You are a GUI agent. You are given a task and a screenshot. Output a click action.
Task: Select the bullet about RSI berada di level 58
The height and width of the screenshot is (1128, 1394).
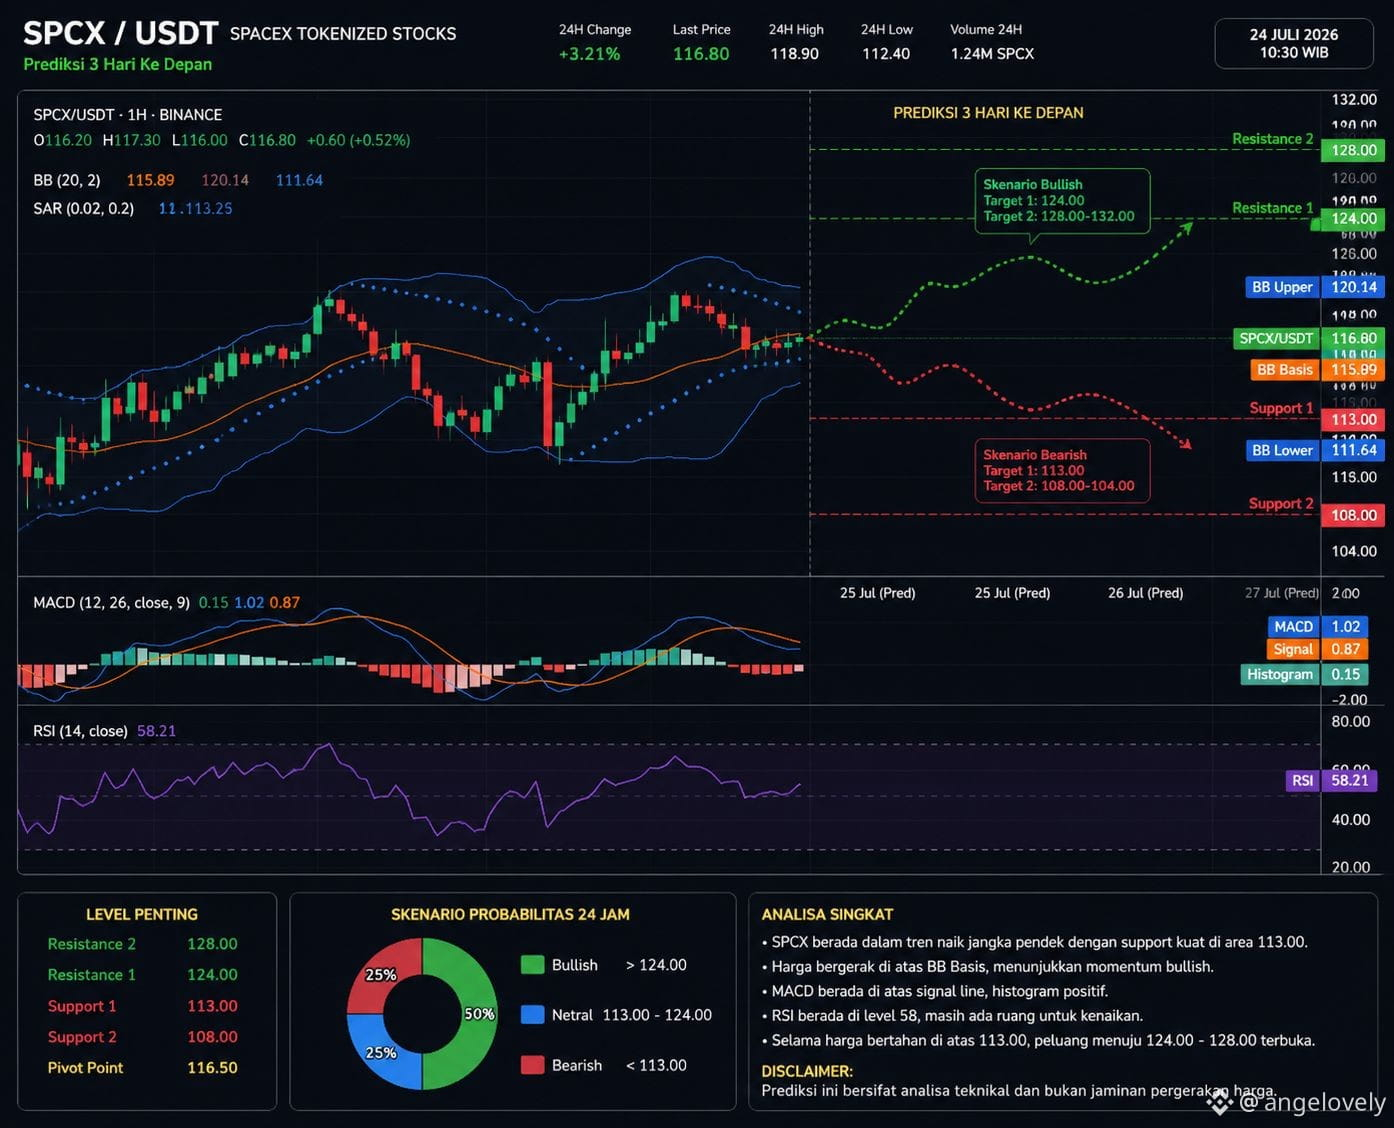[x=952, y=1015]
